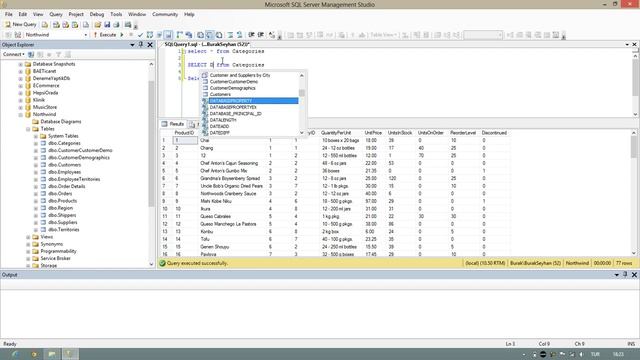Click the Filter funnel icon in Object Explorer
This screenshot has width=640, height=360.
[58, 54]
